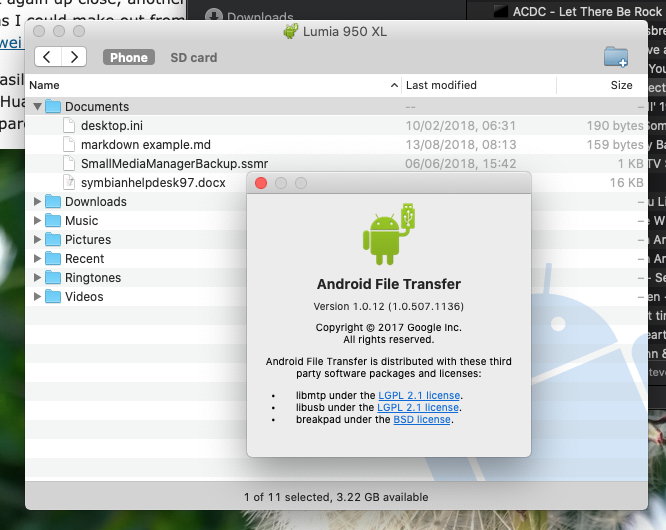Click the Android icon in the Lumia 950 XL title bar
Viewport: 666px width, 530px height.
[x=291, y=31]
